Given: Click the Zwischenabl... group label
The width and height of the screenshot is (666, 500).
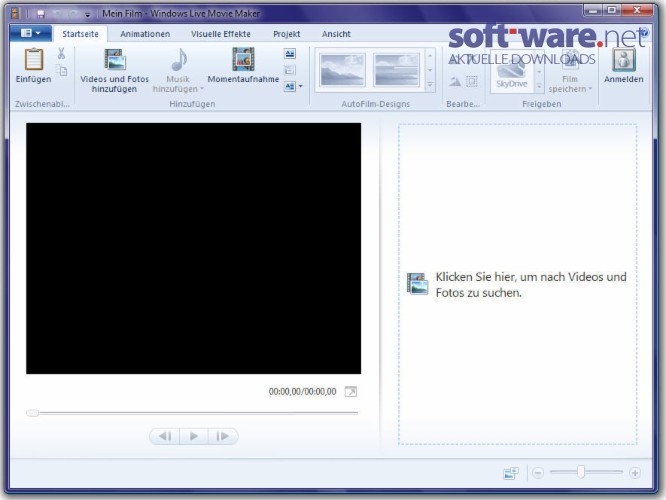Looking at the screenshot, I should point(42,104).
